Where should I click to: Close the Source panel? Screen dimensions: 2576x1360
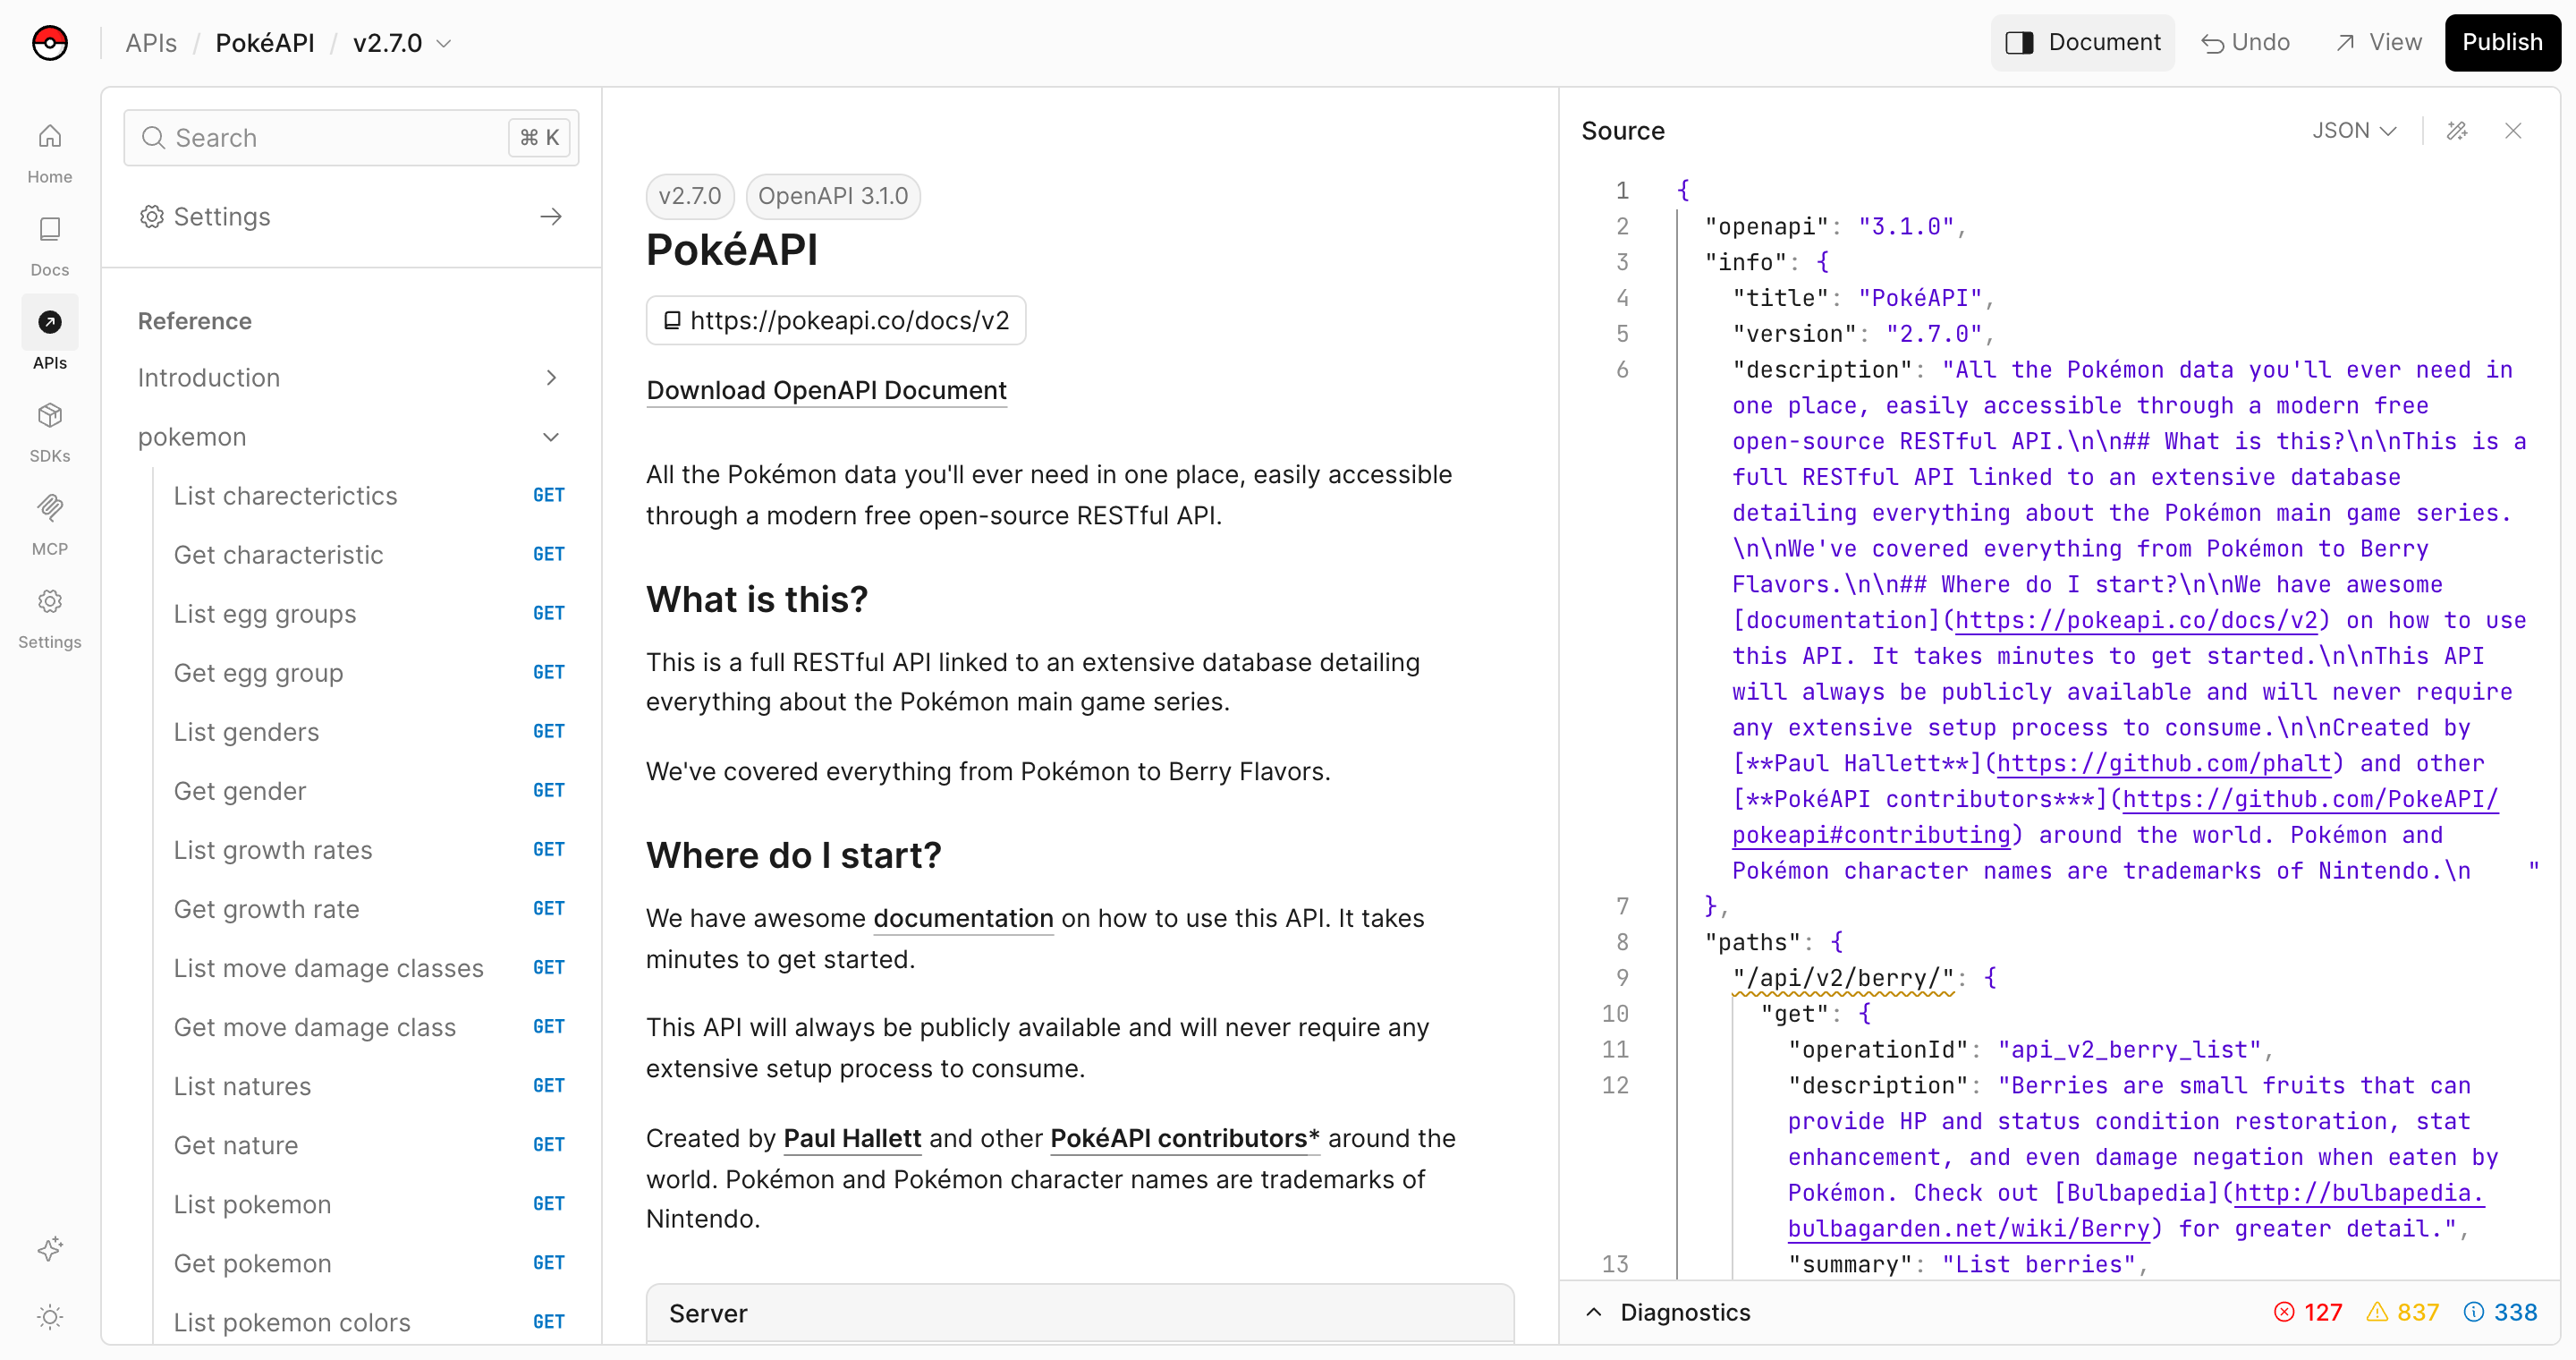(2512, 131)
